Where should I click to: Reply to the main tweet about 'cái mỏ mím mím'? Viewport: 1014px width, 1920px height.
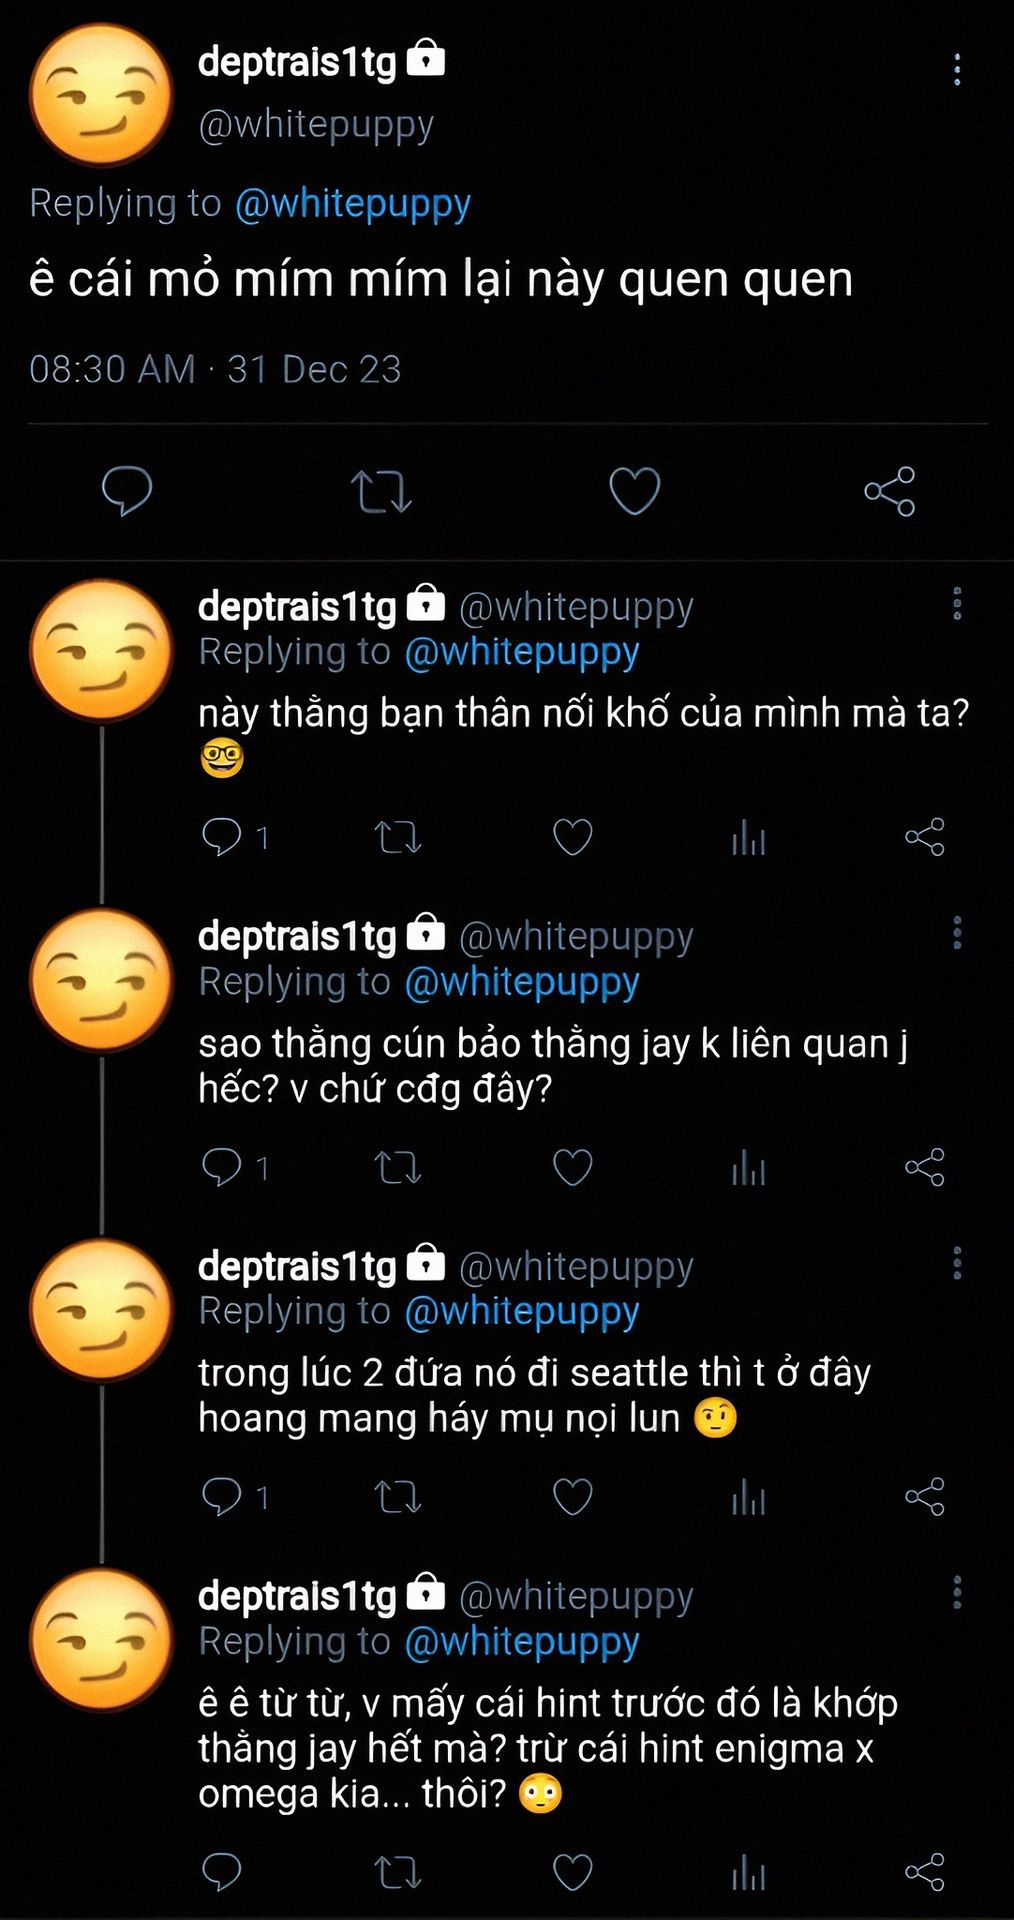tap(127, 491)
